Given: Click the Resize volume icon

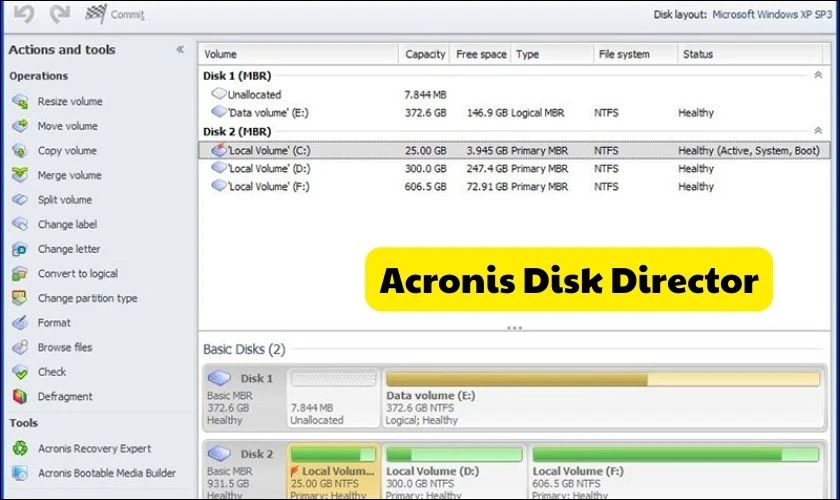Looking at the screenshot, I should [x=20, y=101].
